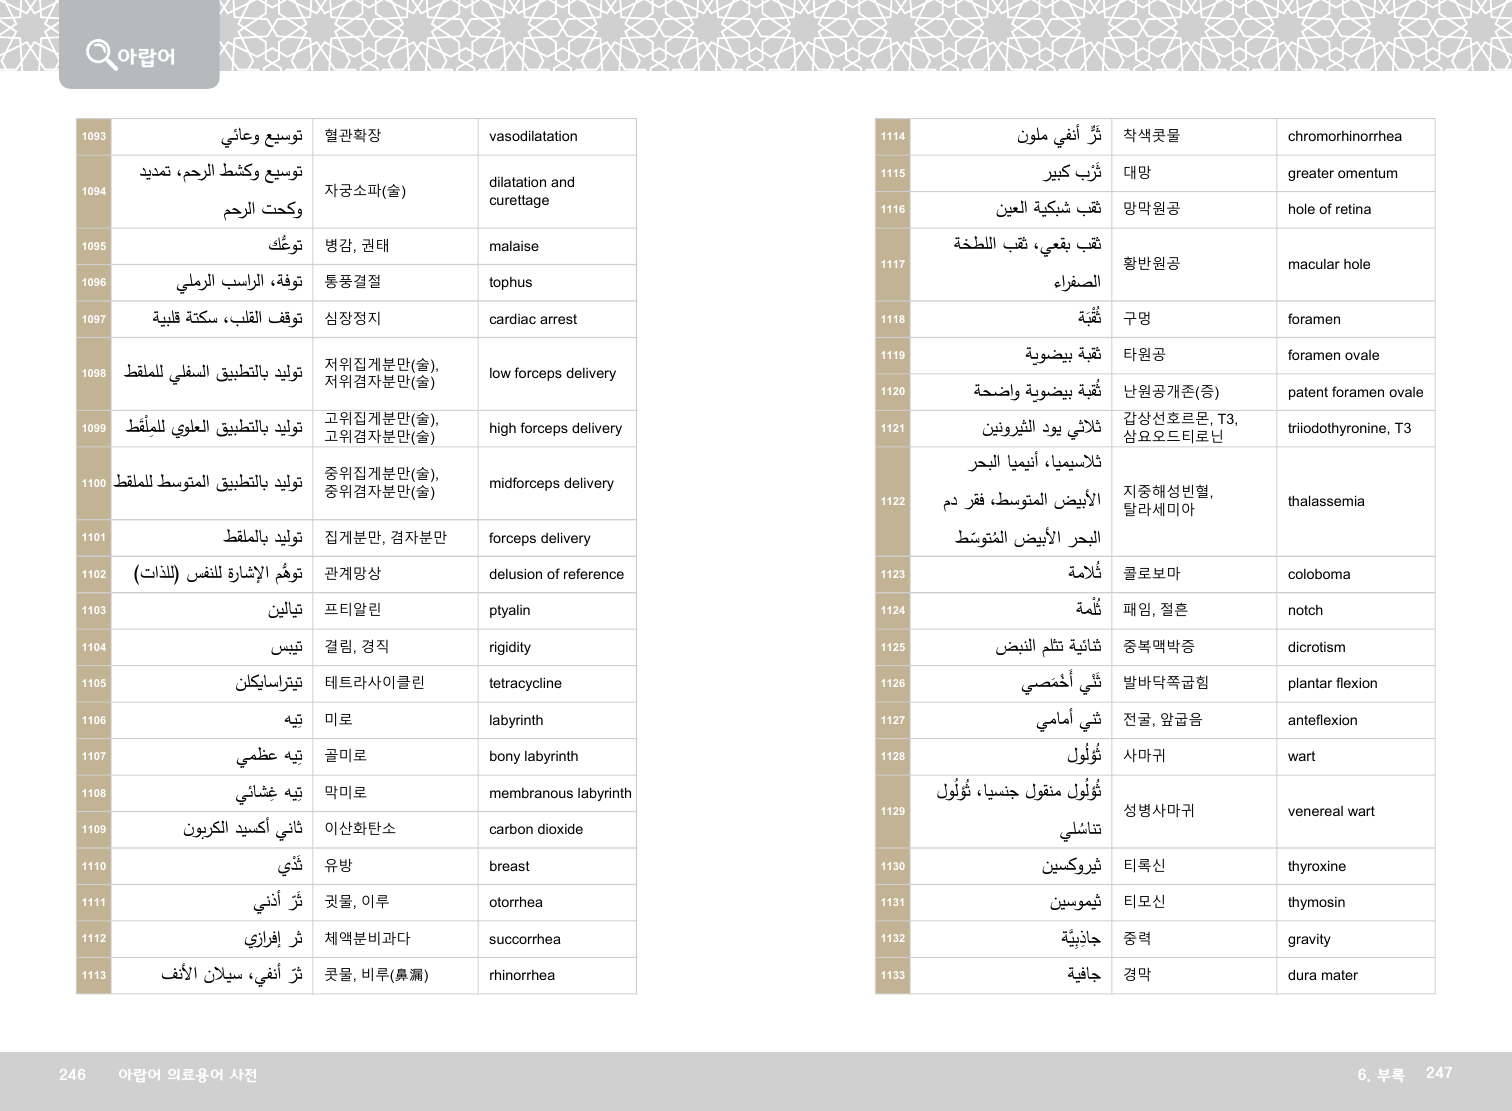The height and width of the screenshot is (1111, 1512).
Task: Click the 'rhinorrhea' entry
Action: coord(522,975)
